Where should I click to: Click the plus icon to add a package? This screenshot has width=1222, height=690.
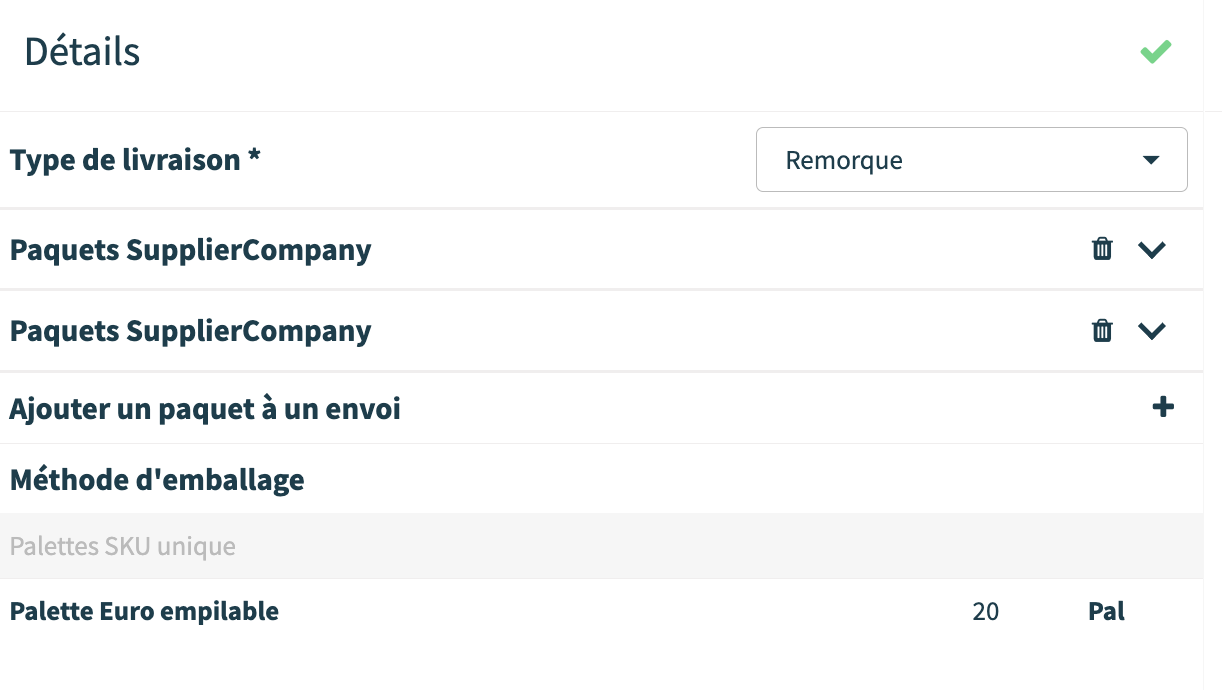[1163, 407]
